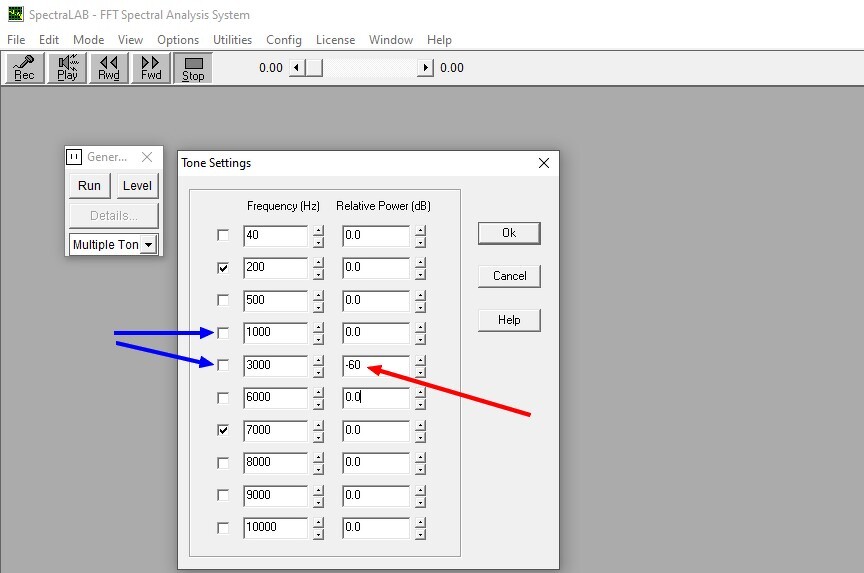Image resolution: width=864 pixels, height=573 pixels.
Task: Uncheck the 7000 Hz tone checkbox
Action: 223,430
